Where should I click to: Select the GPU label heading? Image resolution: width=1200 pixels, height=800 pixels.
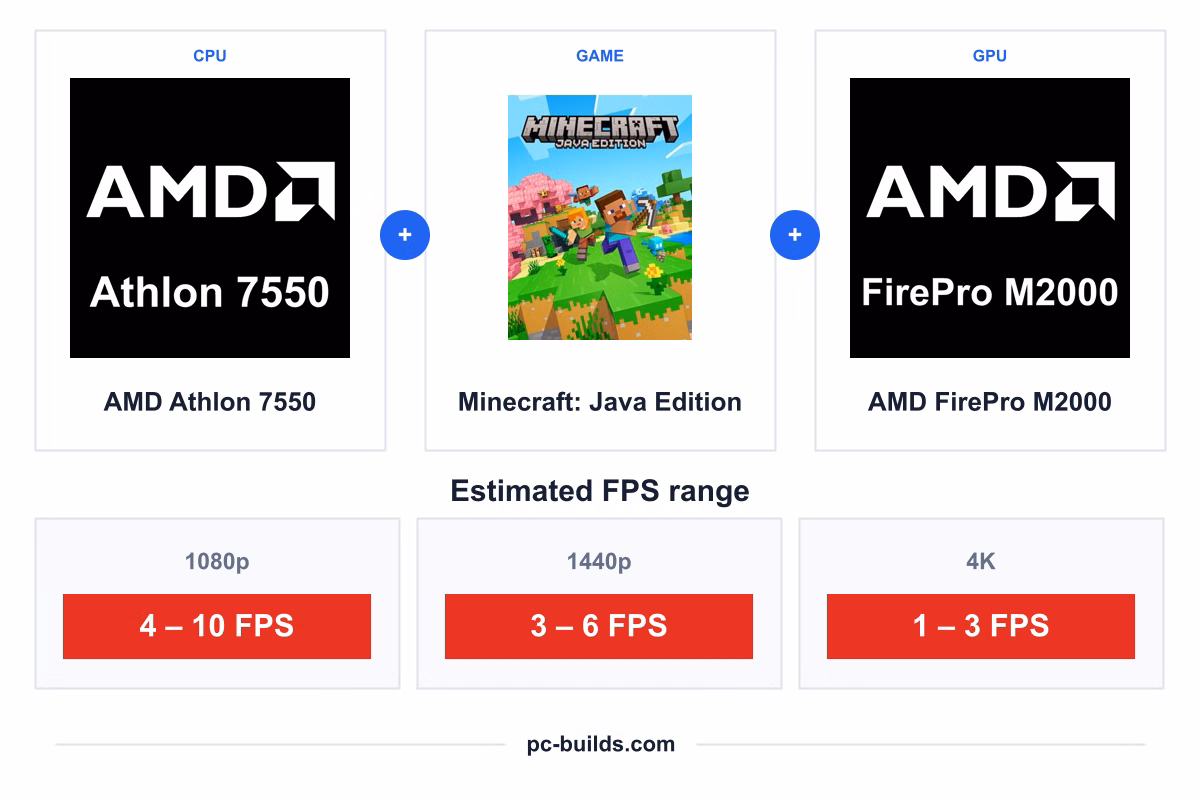click(x=990, y=56)
